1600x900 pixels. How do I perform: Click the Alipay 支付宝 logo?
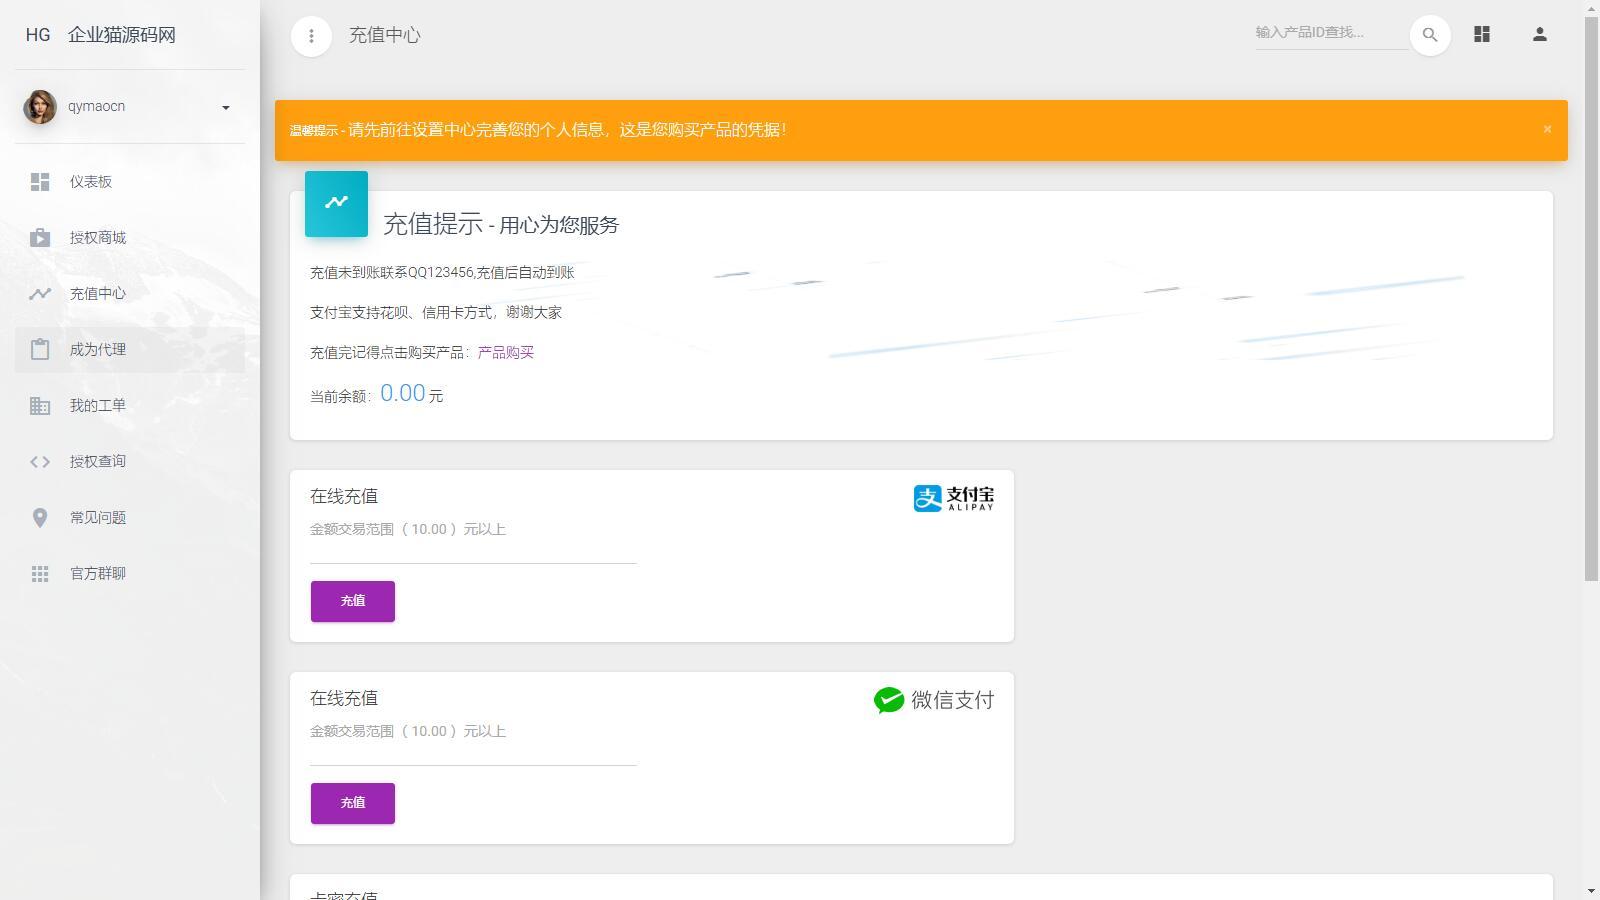(954, 498)
